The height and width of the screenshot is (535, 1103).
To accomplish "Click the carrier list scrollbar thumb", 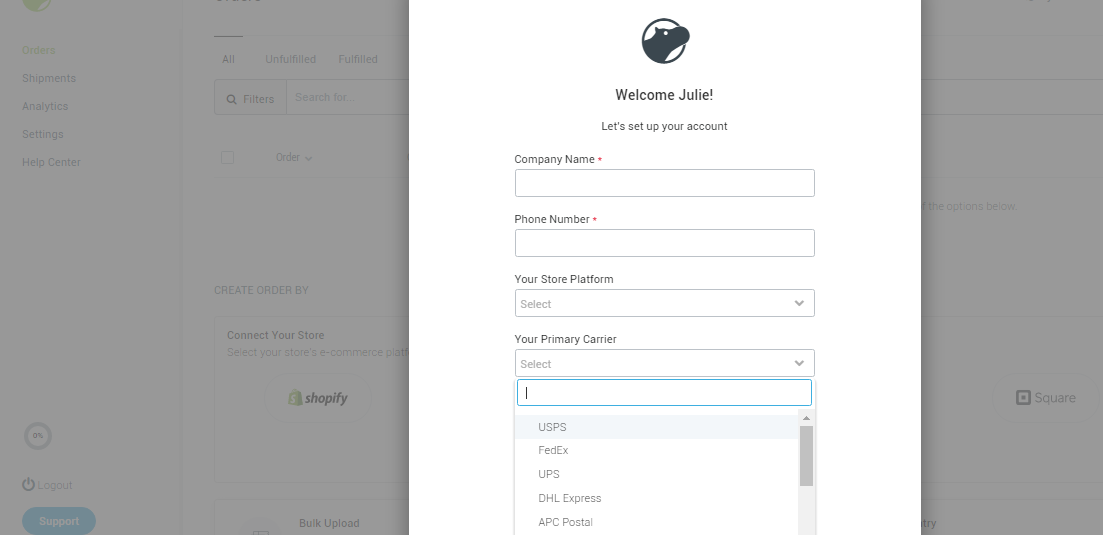I will [806, 456].
